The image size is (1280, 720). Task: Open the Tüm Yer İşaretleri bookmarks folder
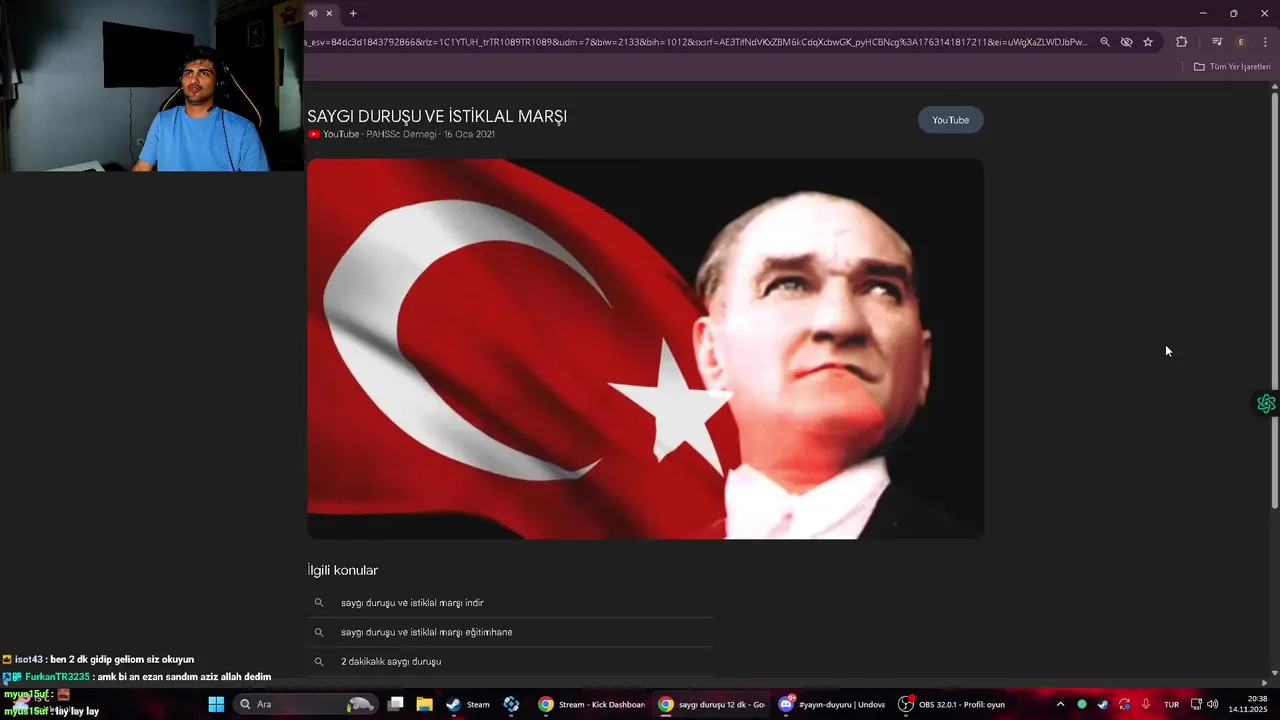pyautogui.click(x=1232, y=67)
